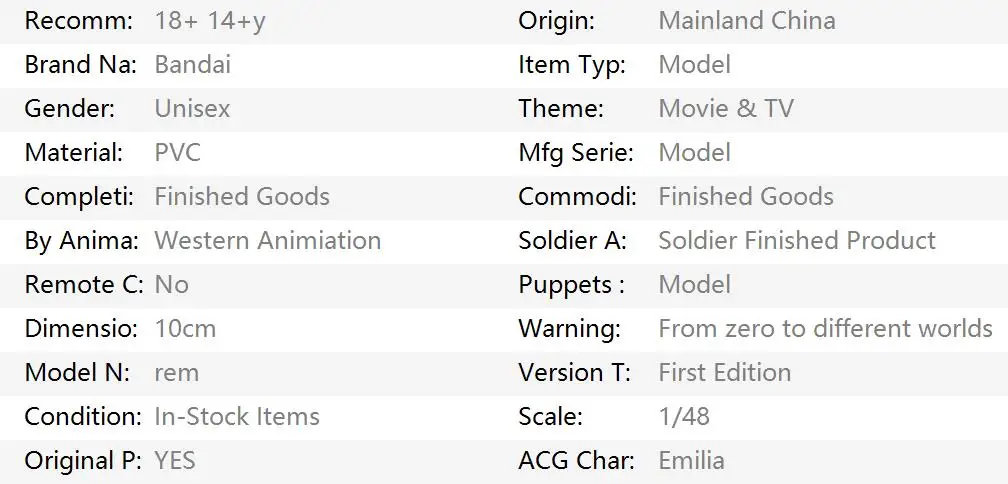Image resolution: width=1008 pixels, height=484 pixels.
Task: Select the Item Typ Model value
Action: point(694,65)
